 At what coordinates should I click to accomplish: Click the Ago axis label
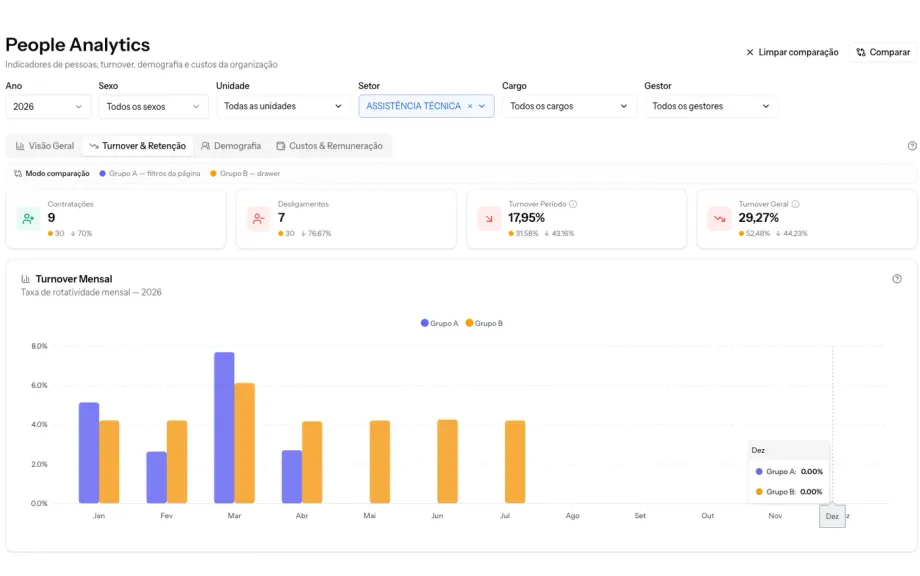[573, 516]
